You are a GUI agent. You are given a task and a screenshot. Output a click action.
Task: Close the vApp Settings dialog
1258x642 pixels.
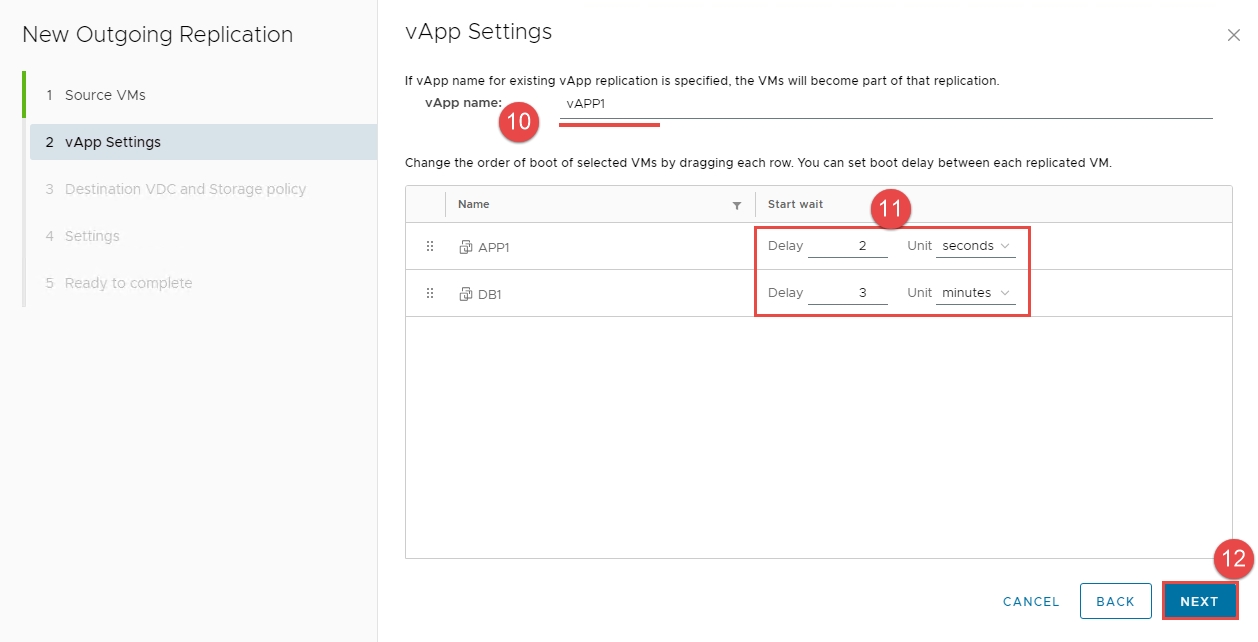point(1233,35)
